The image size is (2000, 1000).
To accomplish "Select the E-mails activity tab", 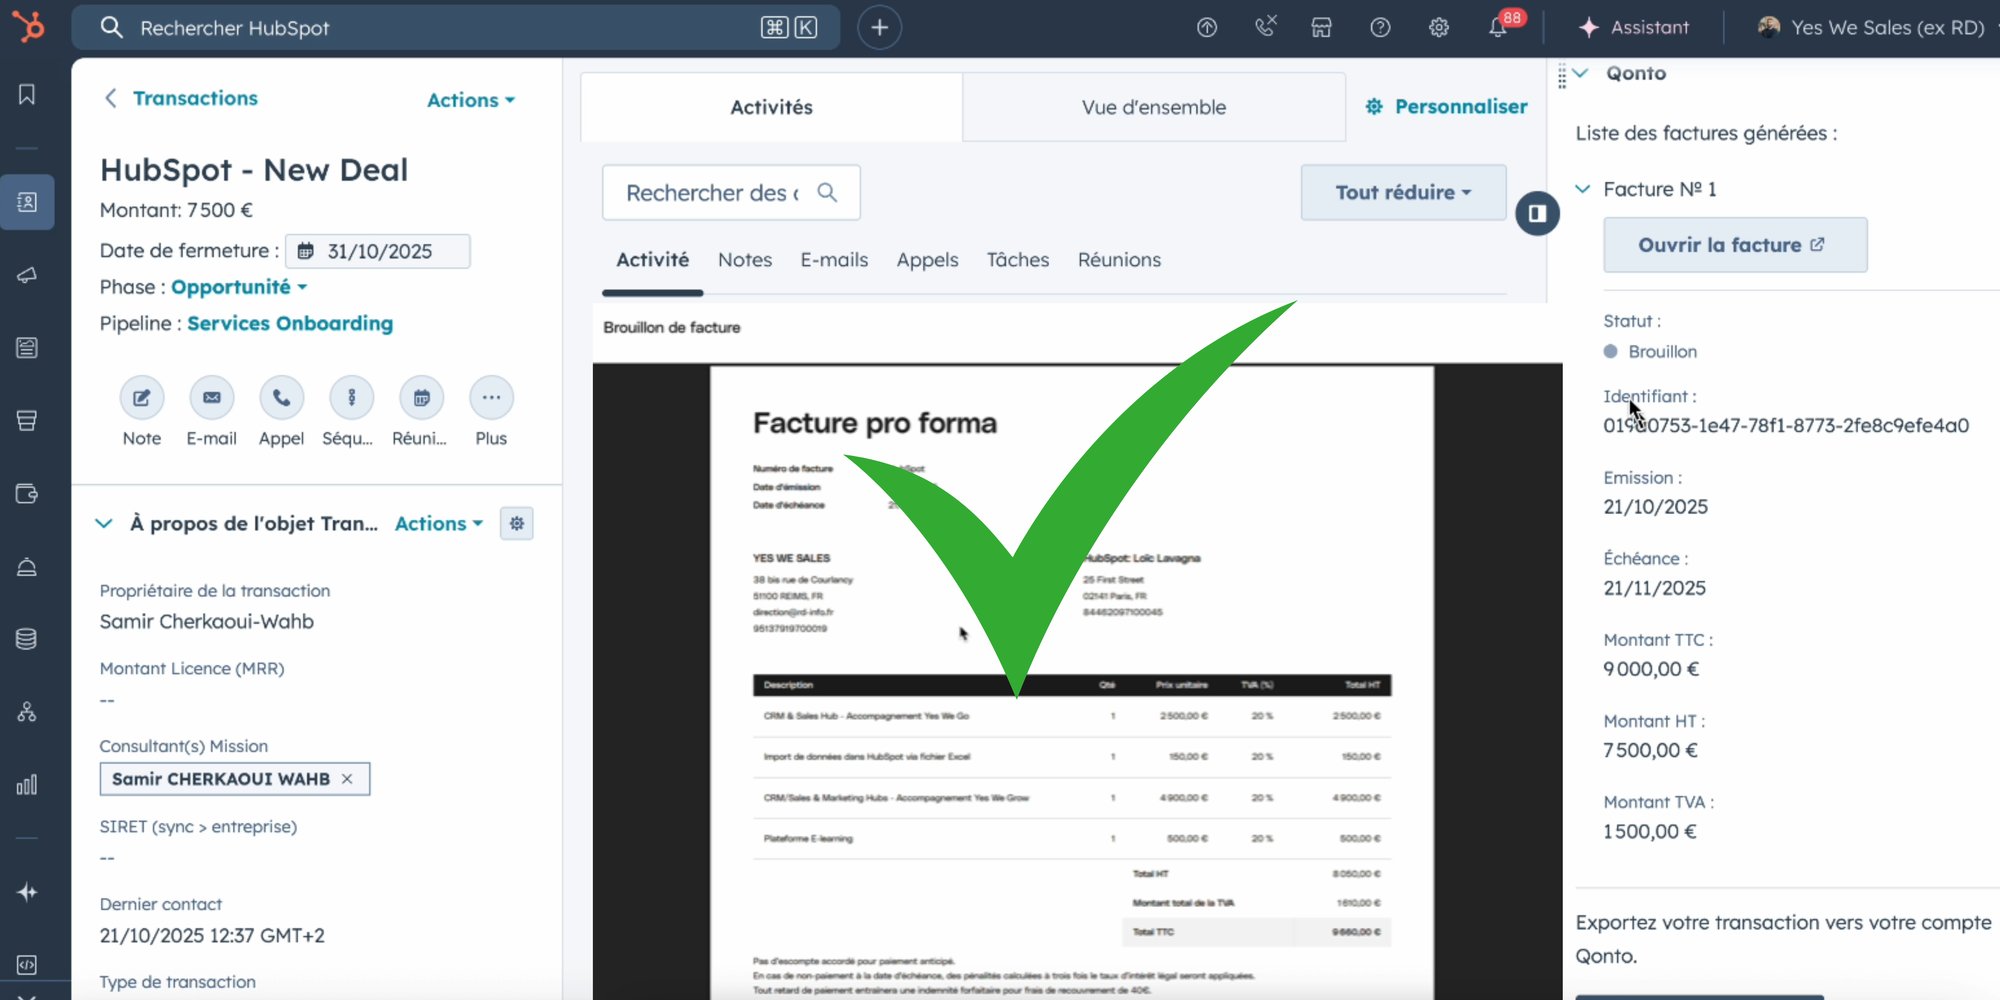I will (x=834, y=260).
